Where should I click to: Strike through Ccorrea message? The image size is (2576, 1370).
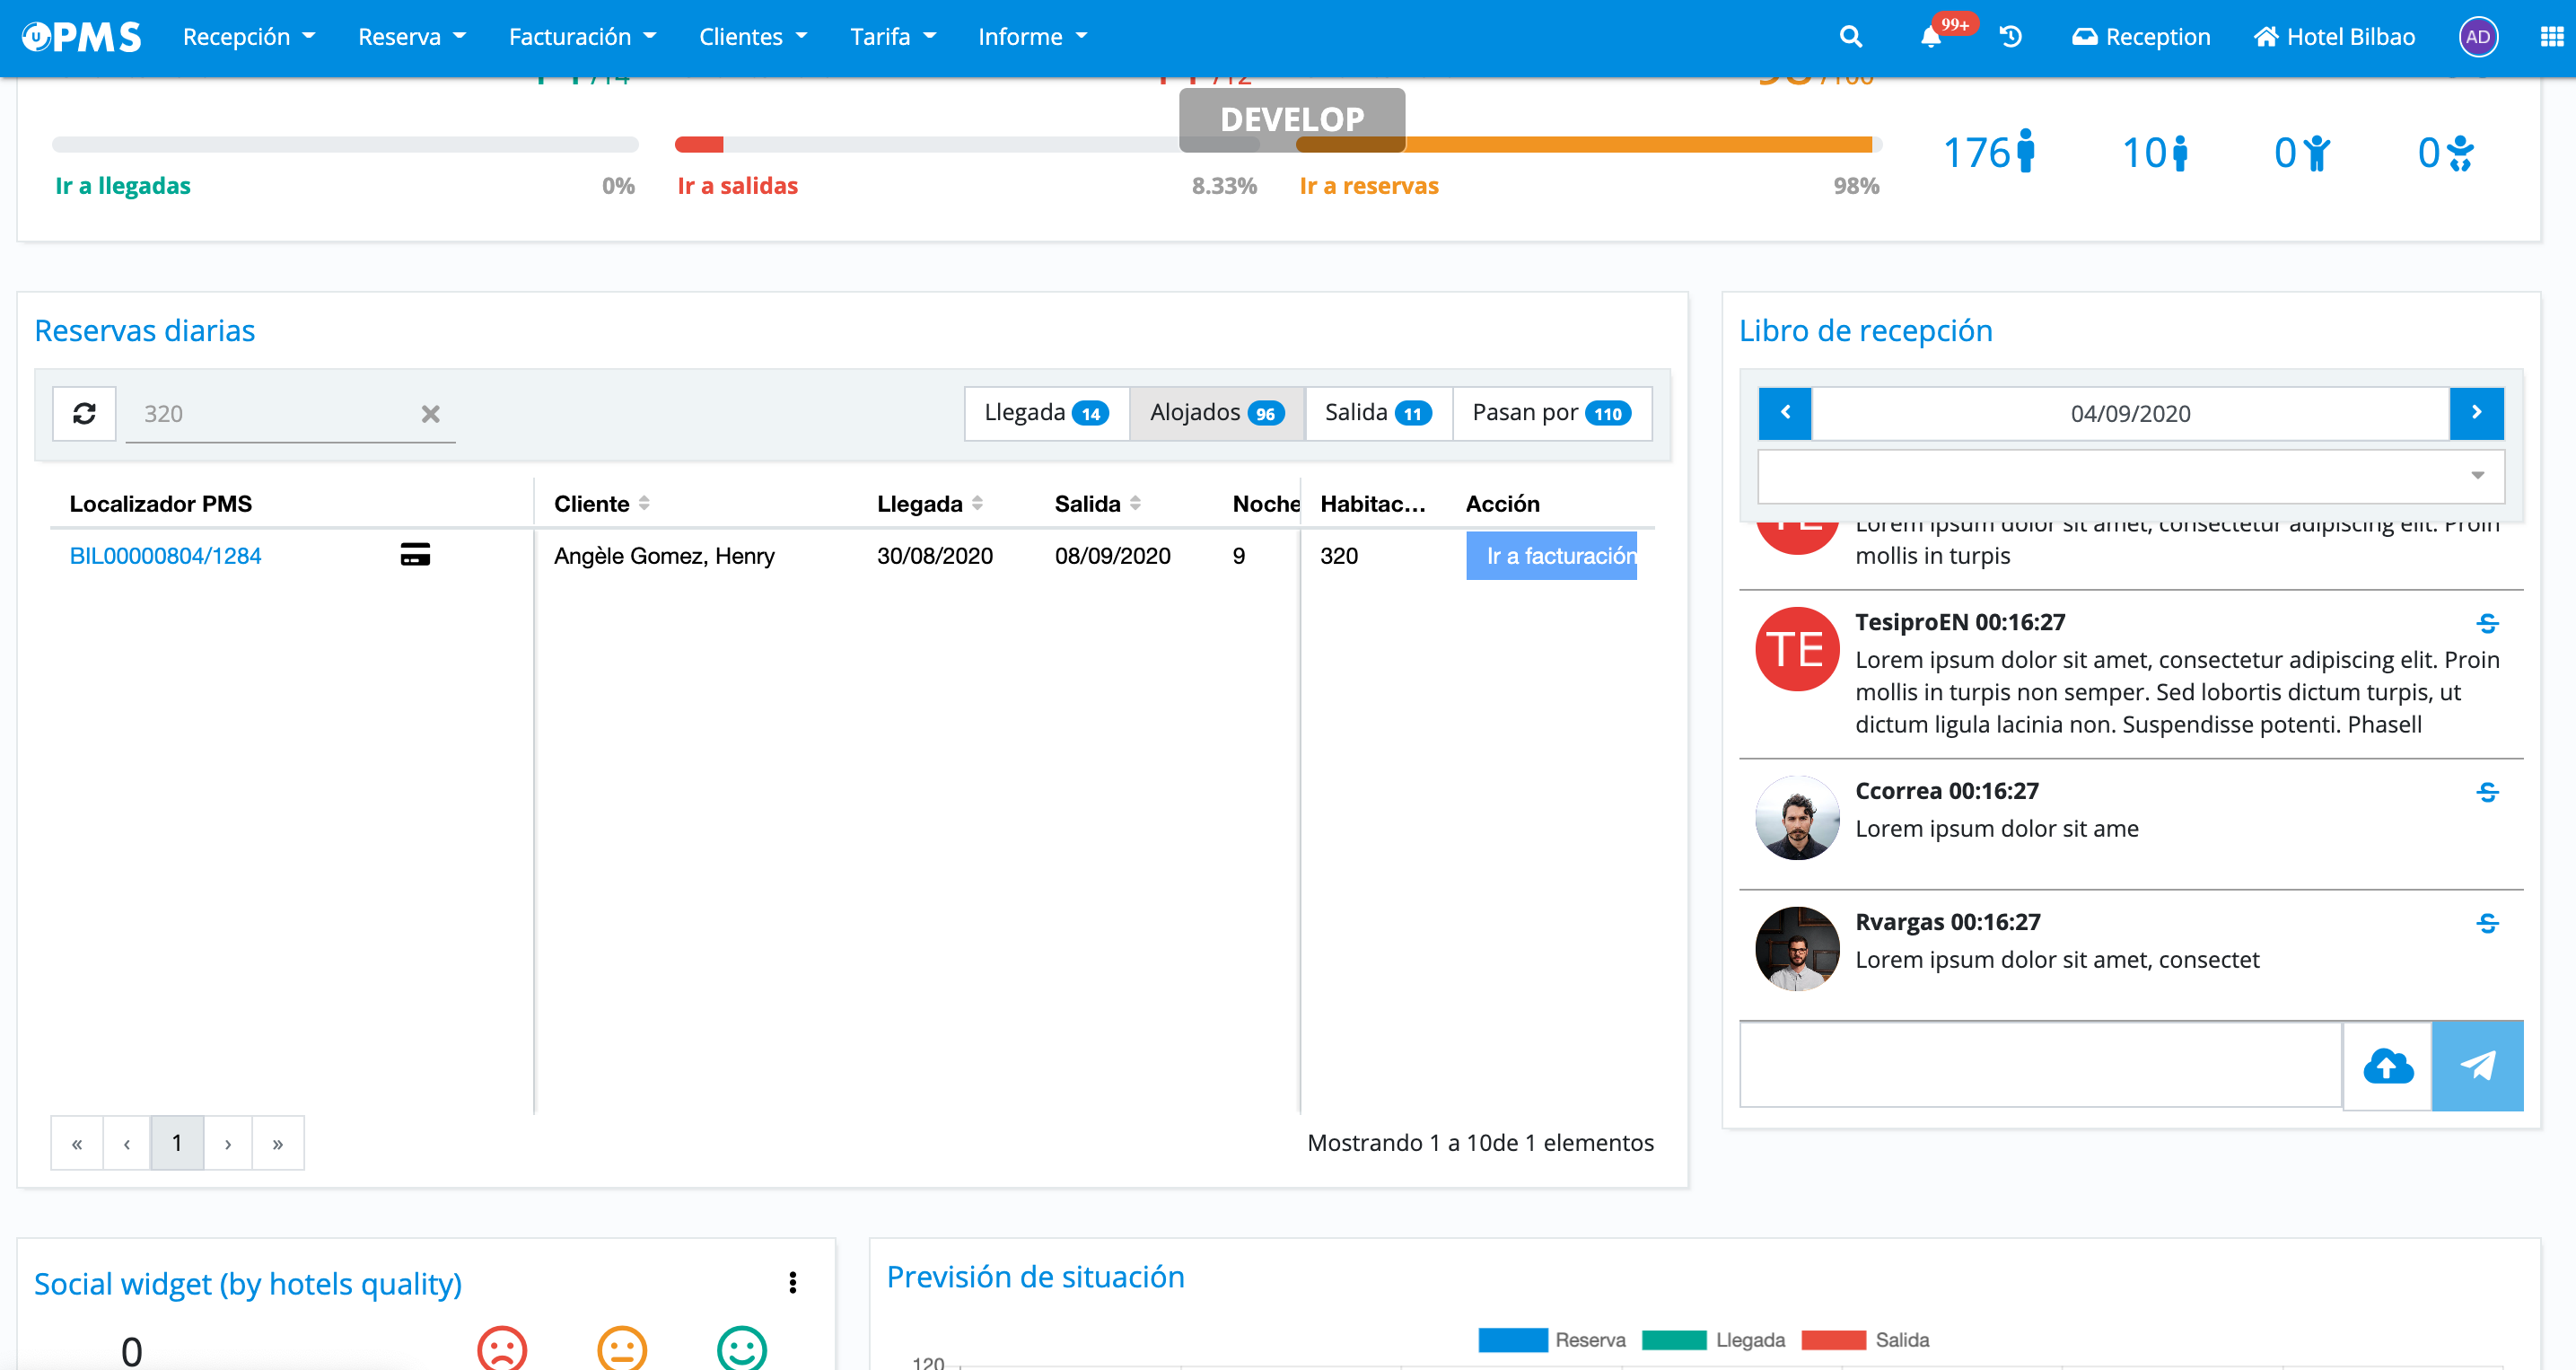(x=2487, y=792)
